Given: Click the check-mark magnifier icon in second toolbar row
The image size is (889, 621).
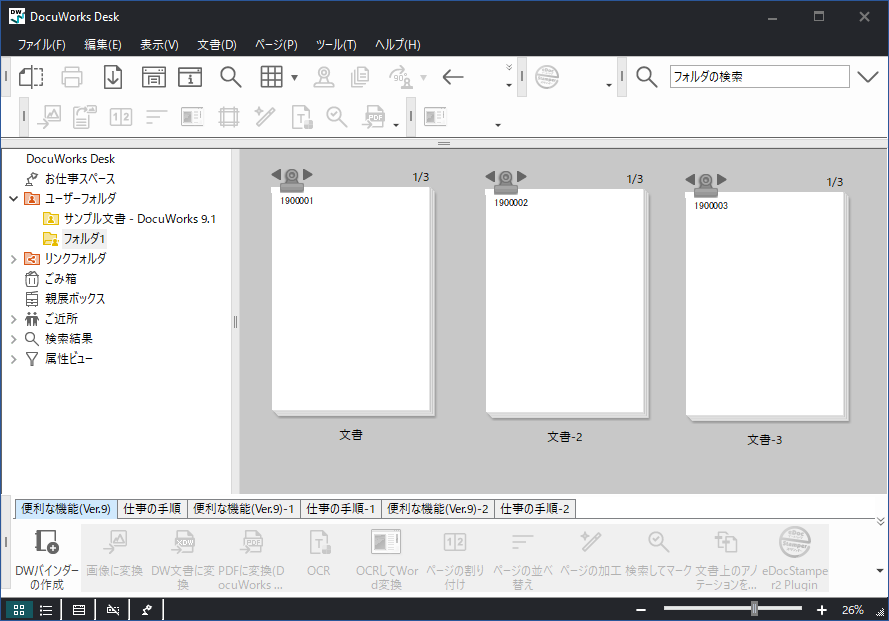Looking at the screenshot, I should tap(337, 117).
